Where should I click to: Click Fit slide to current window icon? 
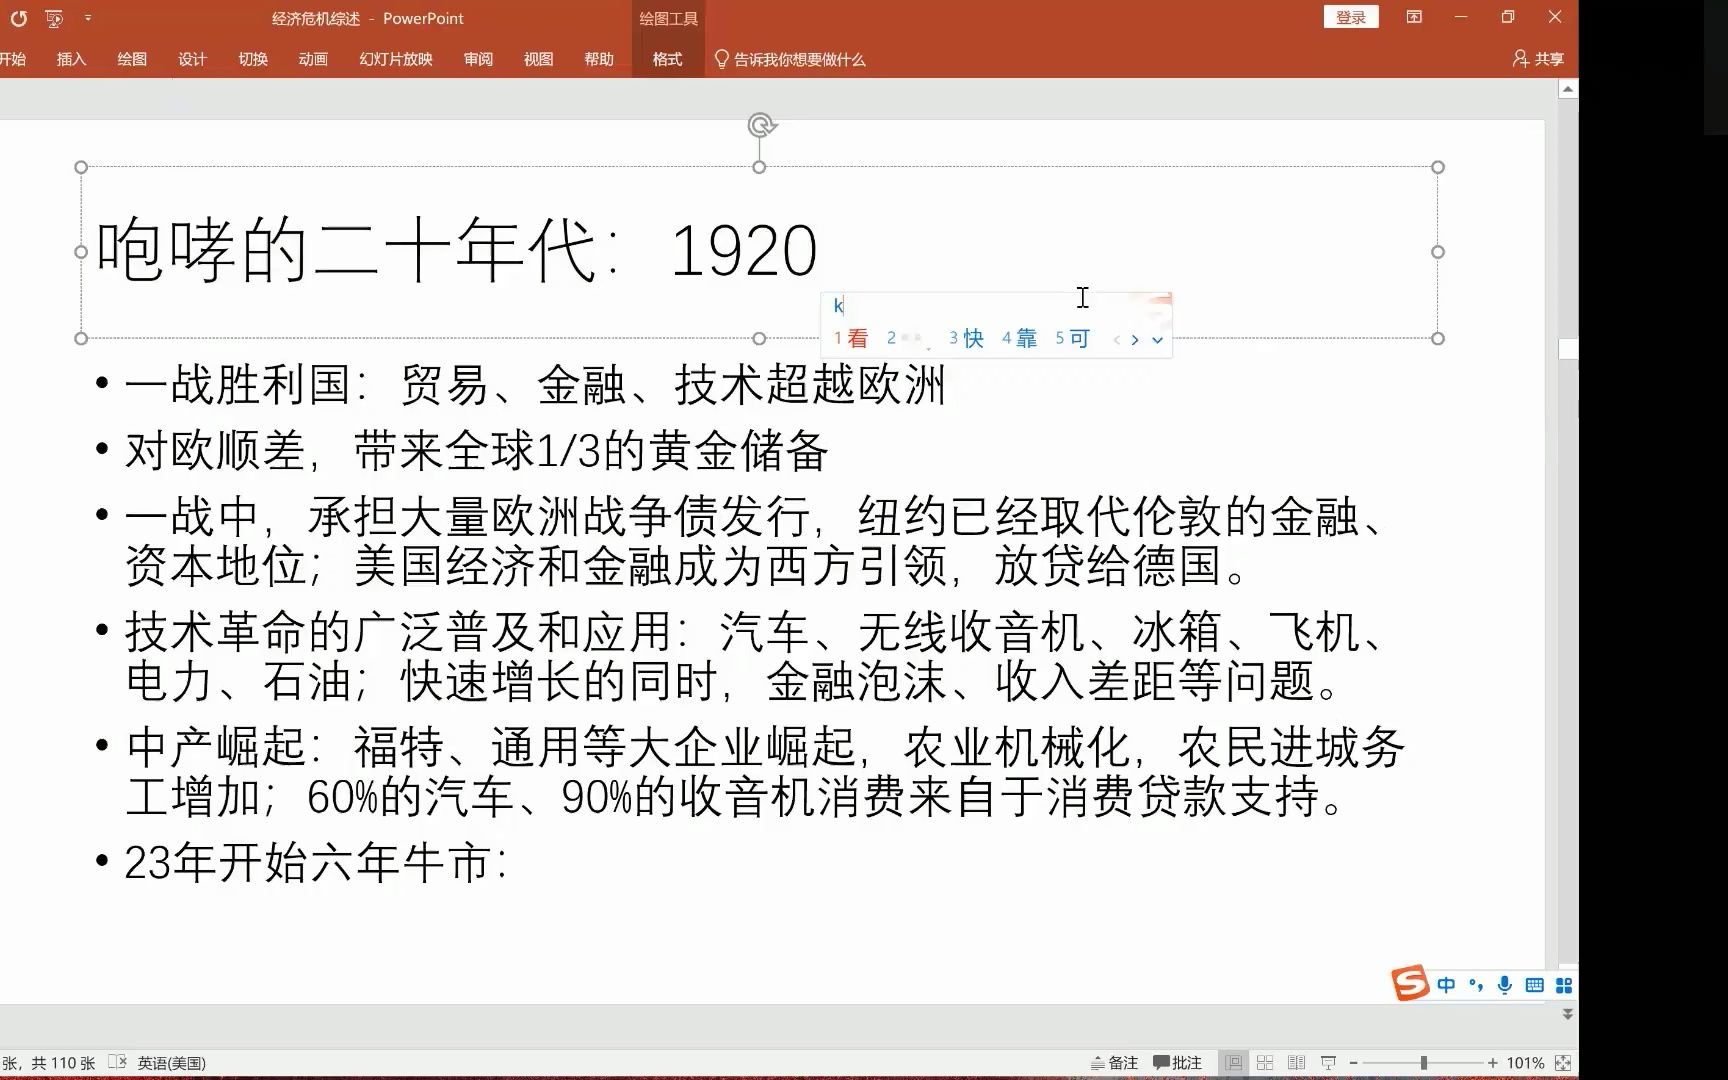coord(1563,1063)
